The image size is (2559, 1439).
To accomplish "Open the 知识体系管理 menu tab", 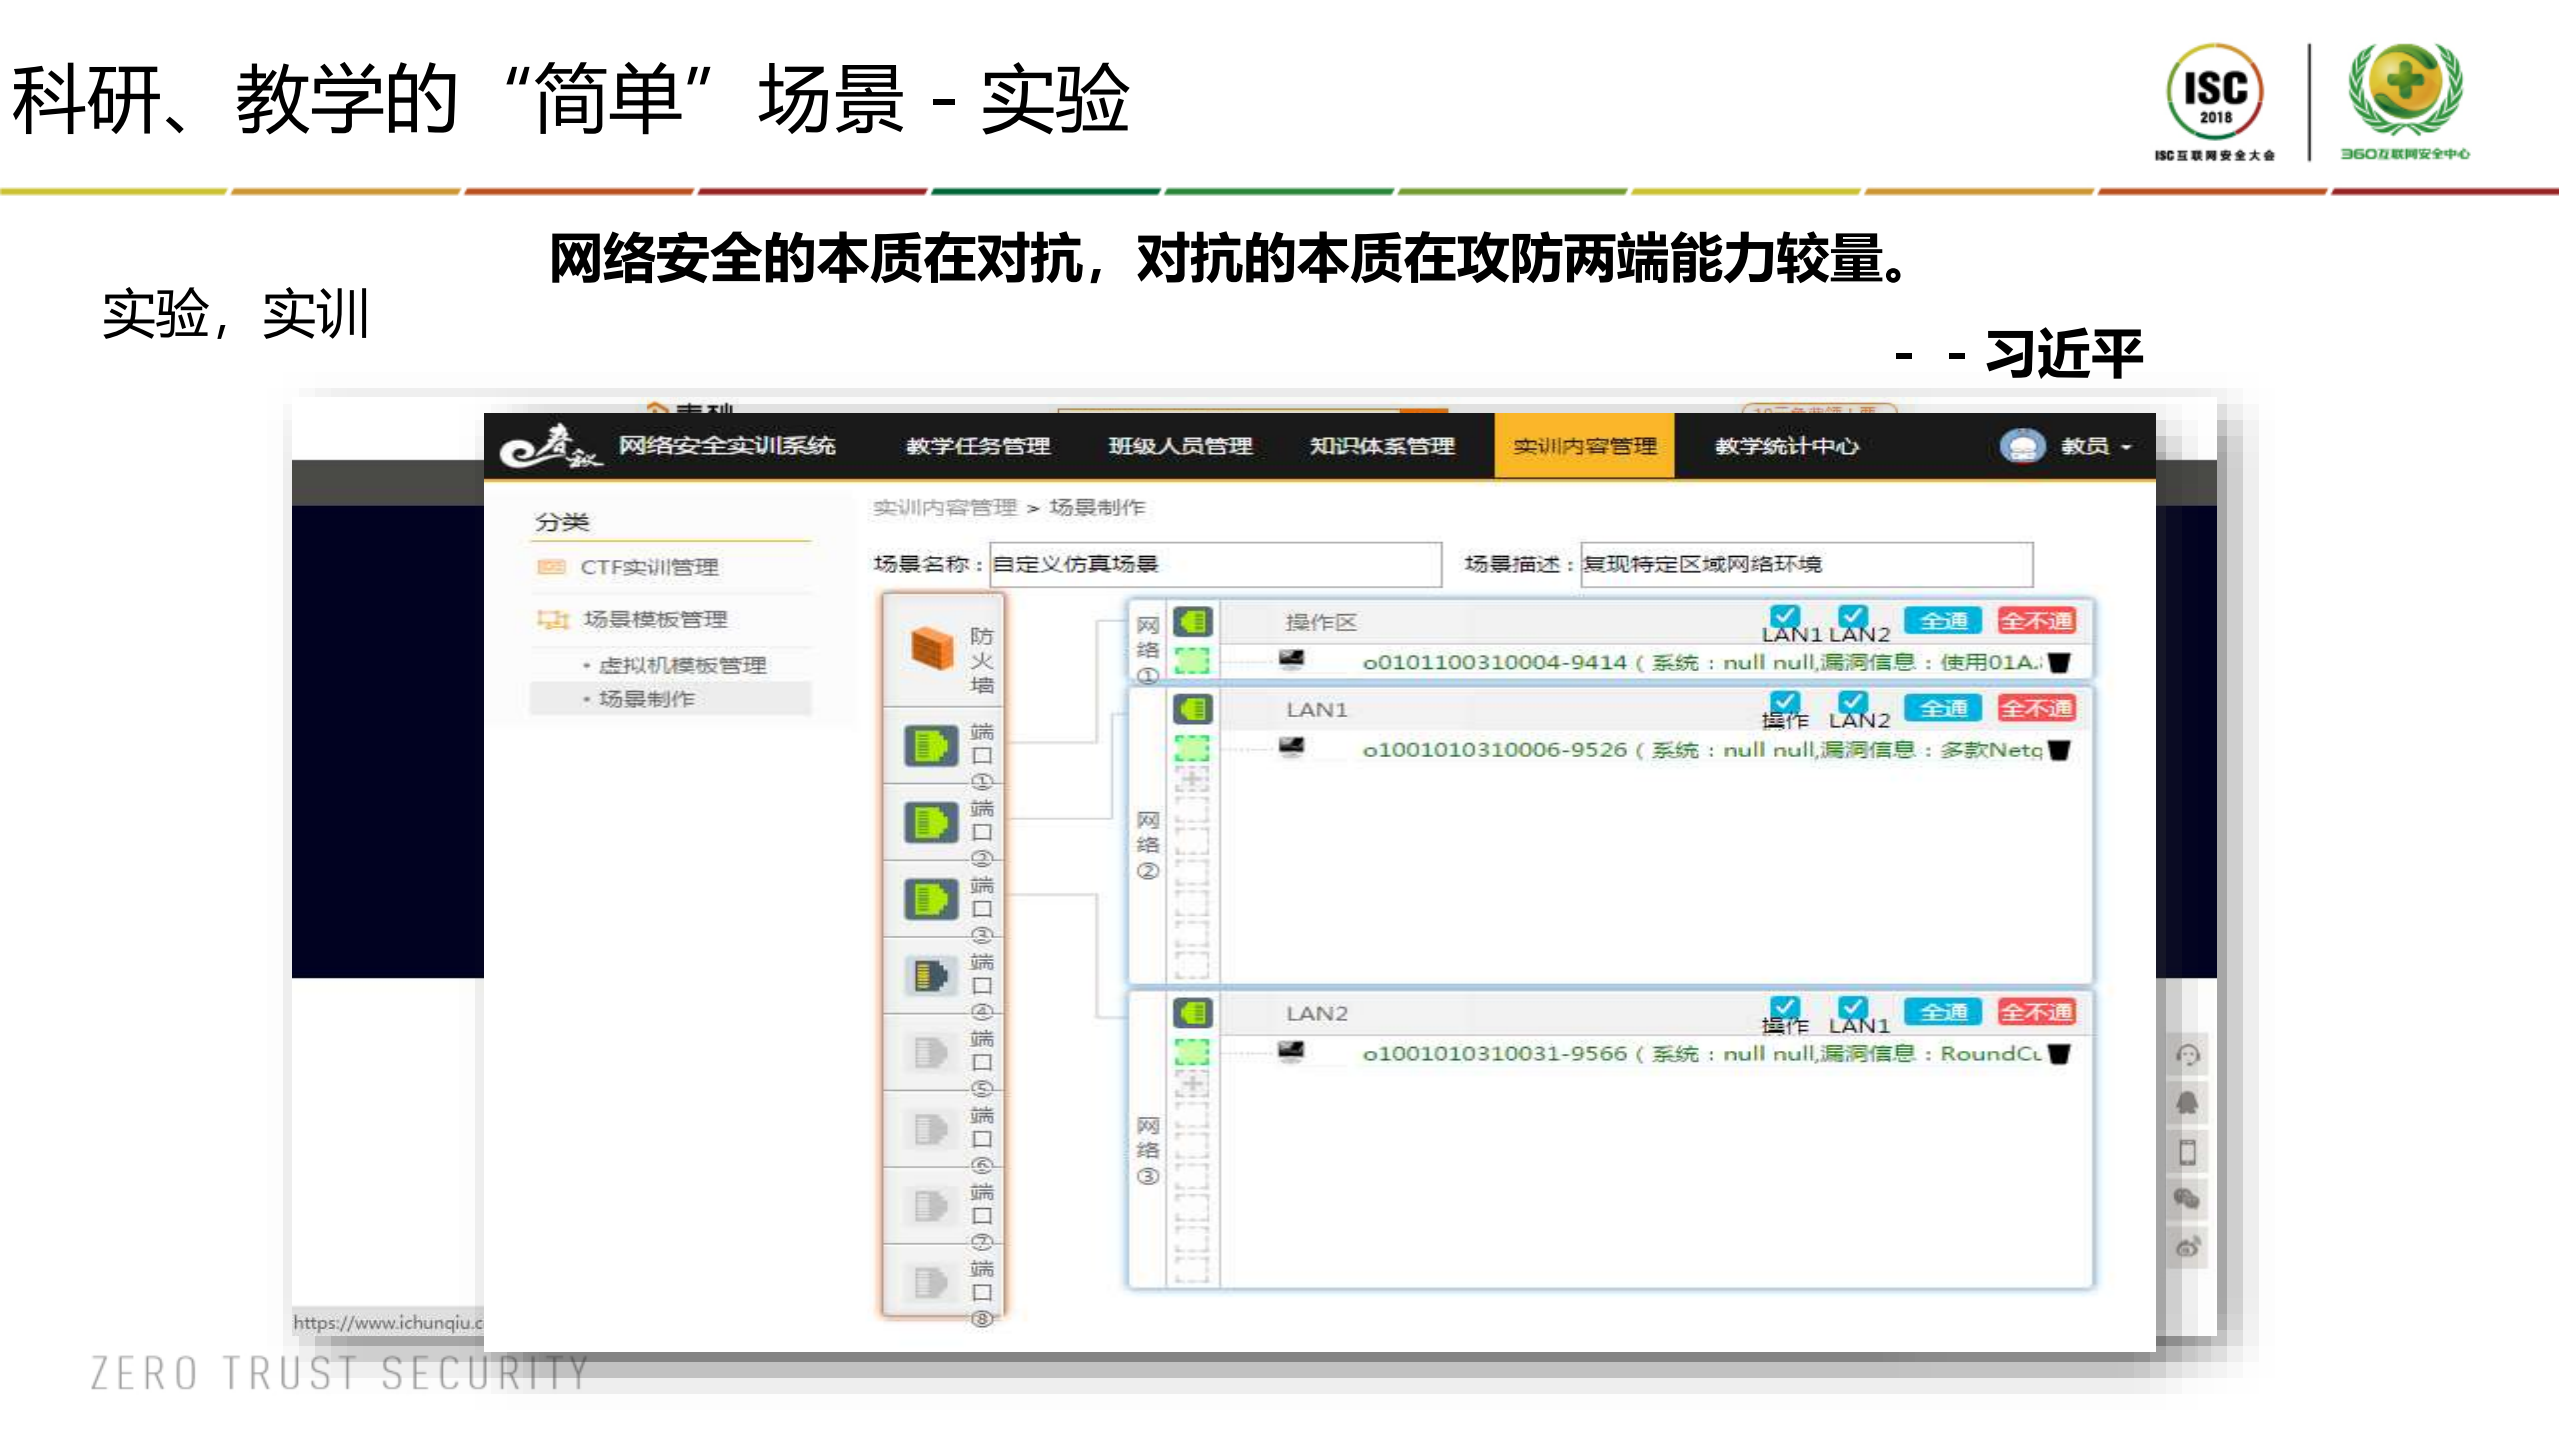I will 1380,447.
